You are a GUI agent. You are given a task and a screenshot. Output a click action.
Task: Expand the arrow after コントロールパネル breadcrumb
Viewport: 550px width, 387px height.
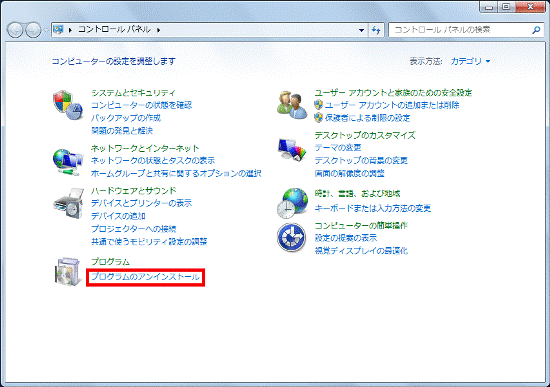[x=159, y=30]
